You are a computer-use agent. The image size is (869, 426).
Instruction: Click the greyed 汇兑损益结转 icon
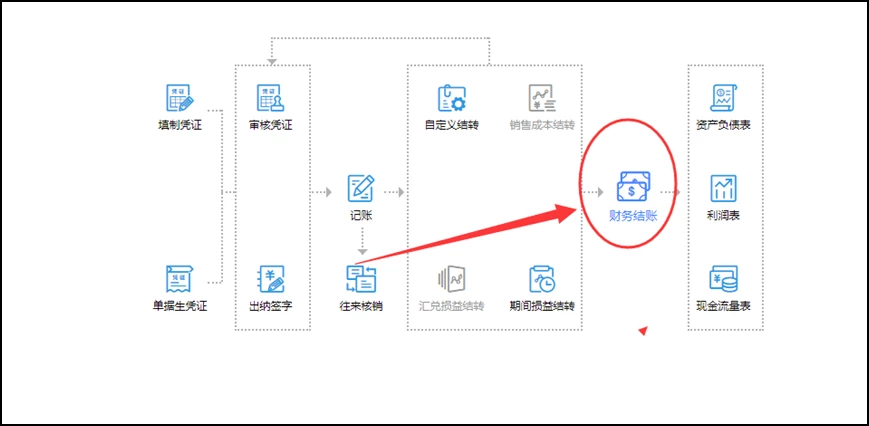(452, 279)
